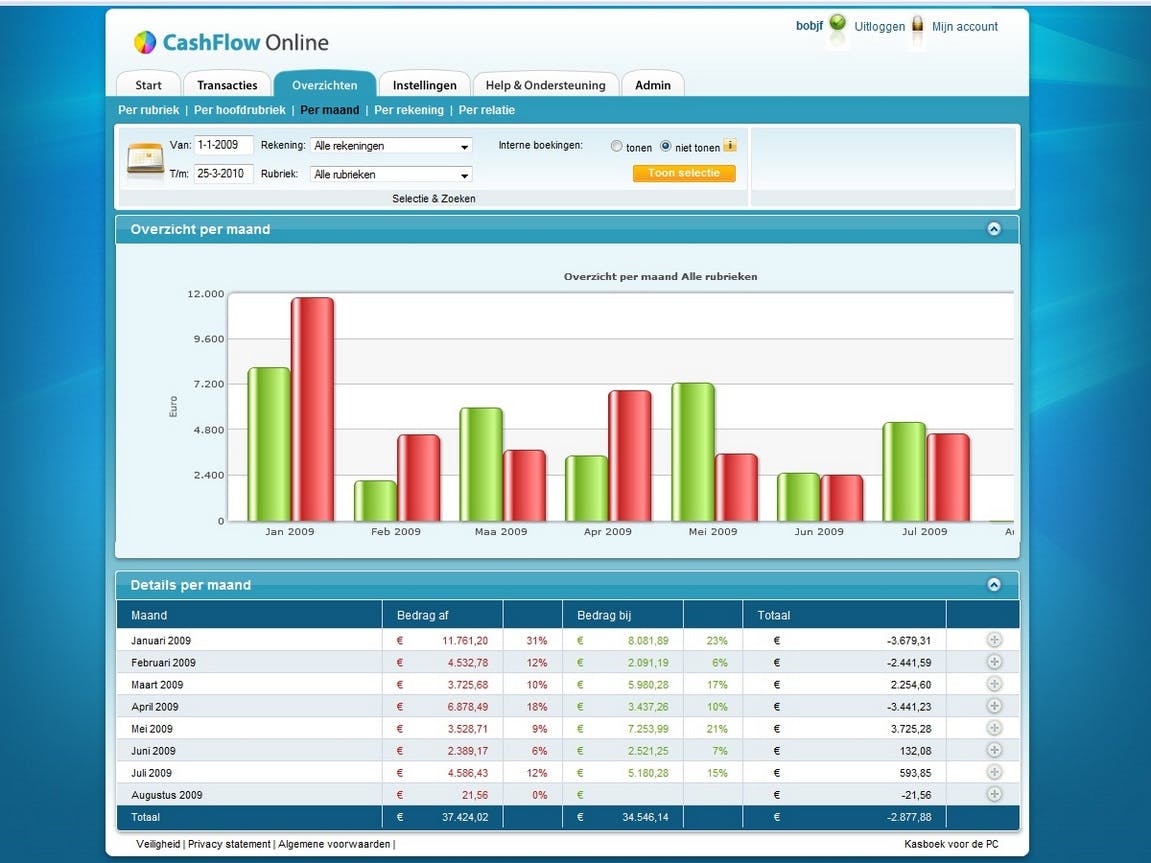Open the Rekening 'Alle rekeningen' dropdown
This screenshot has height=863, width=1151.
tap(391, 146)
